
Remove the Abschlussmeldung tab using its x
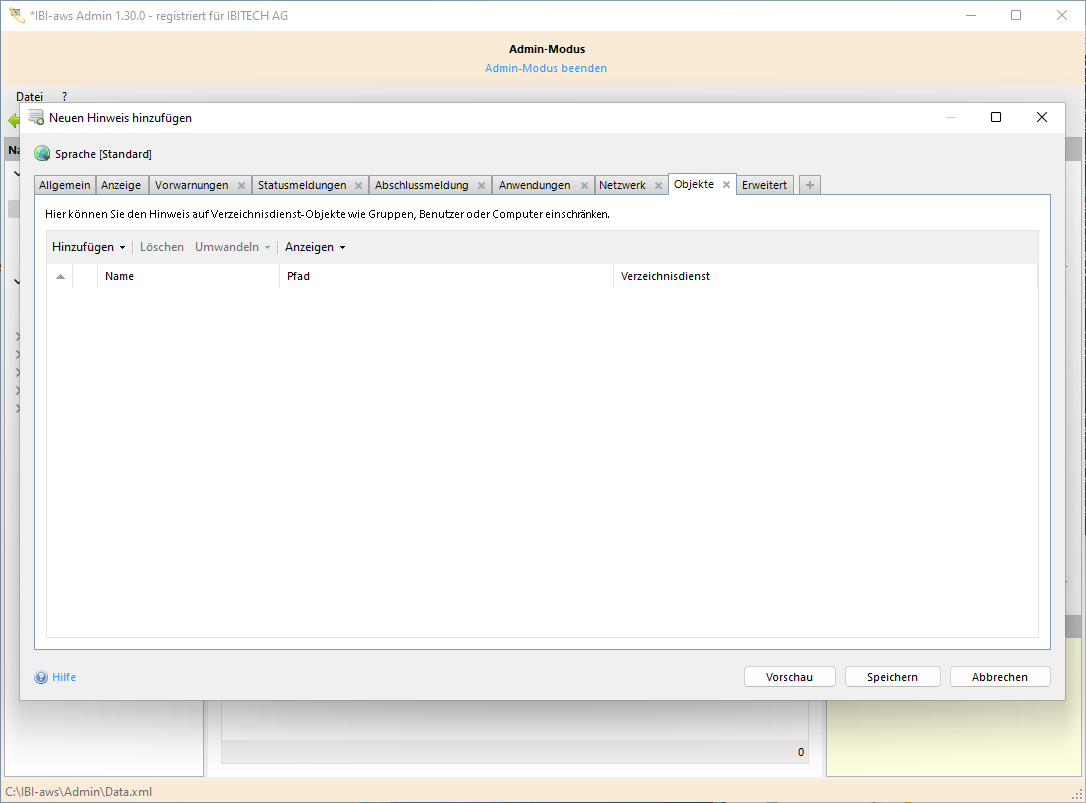point(481,186)
